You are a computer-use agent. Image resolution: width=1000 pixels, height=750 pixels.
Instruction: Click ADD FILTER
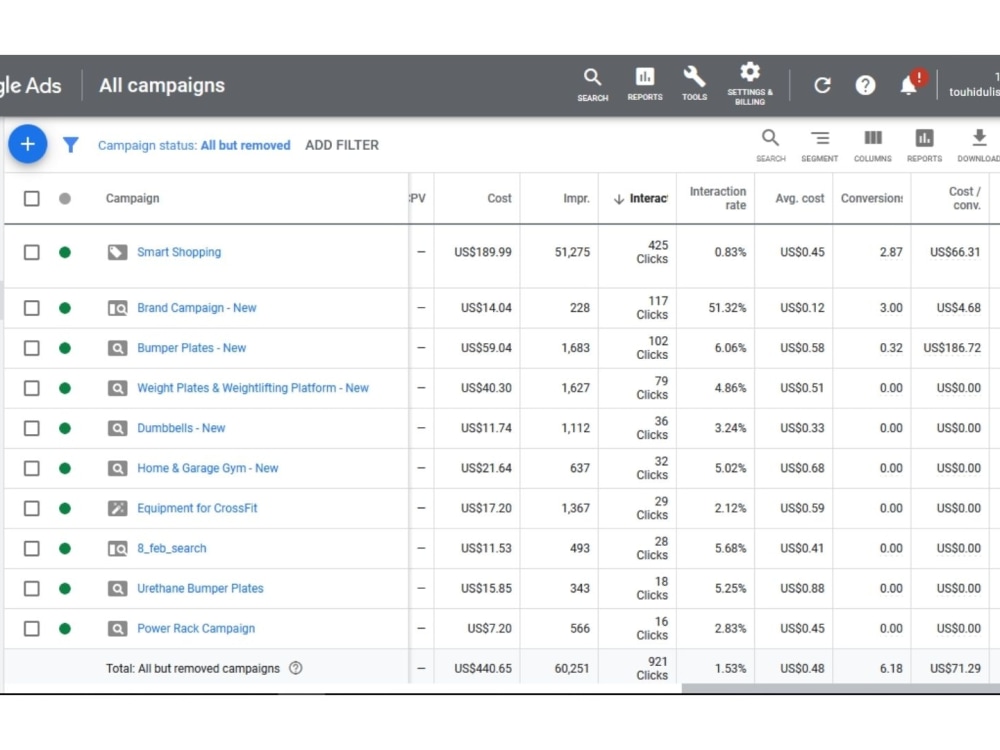(342, 145)
